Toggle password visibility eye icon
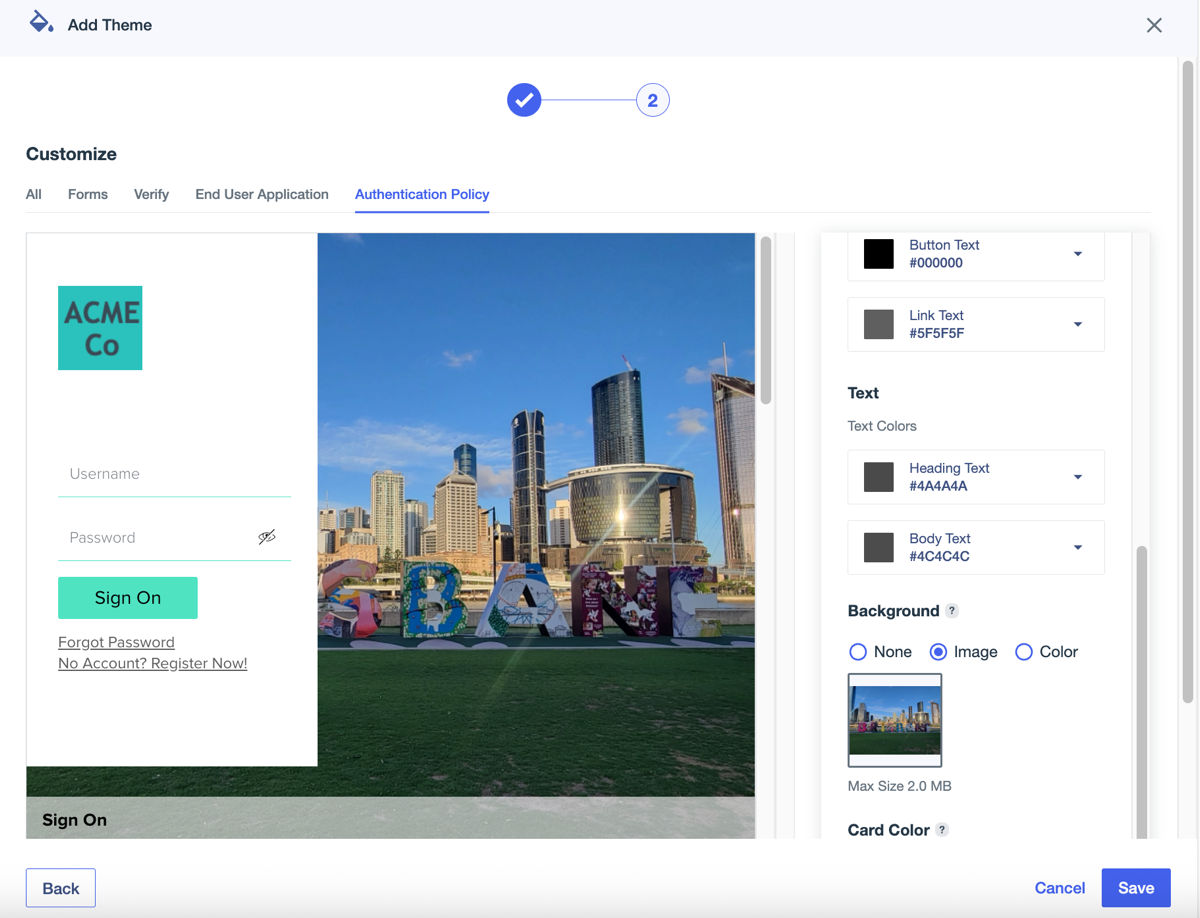1200x918 pixels. 267,537
